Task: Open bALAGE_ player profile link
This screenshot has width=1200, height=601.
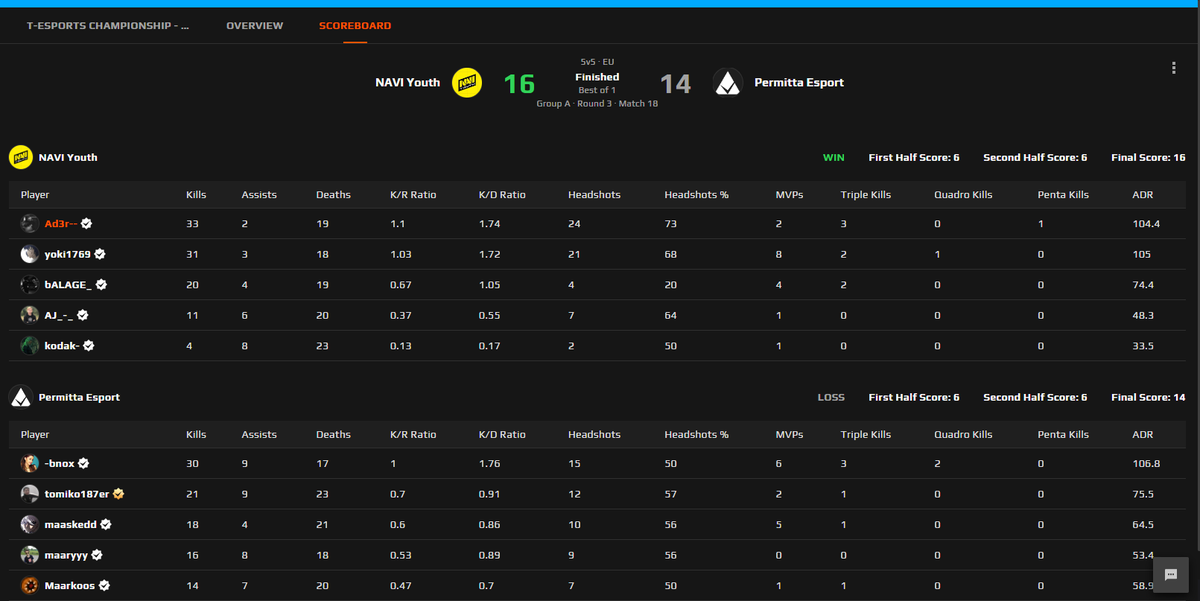Action: pyautogui.click(x=68, y=285)
